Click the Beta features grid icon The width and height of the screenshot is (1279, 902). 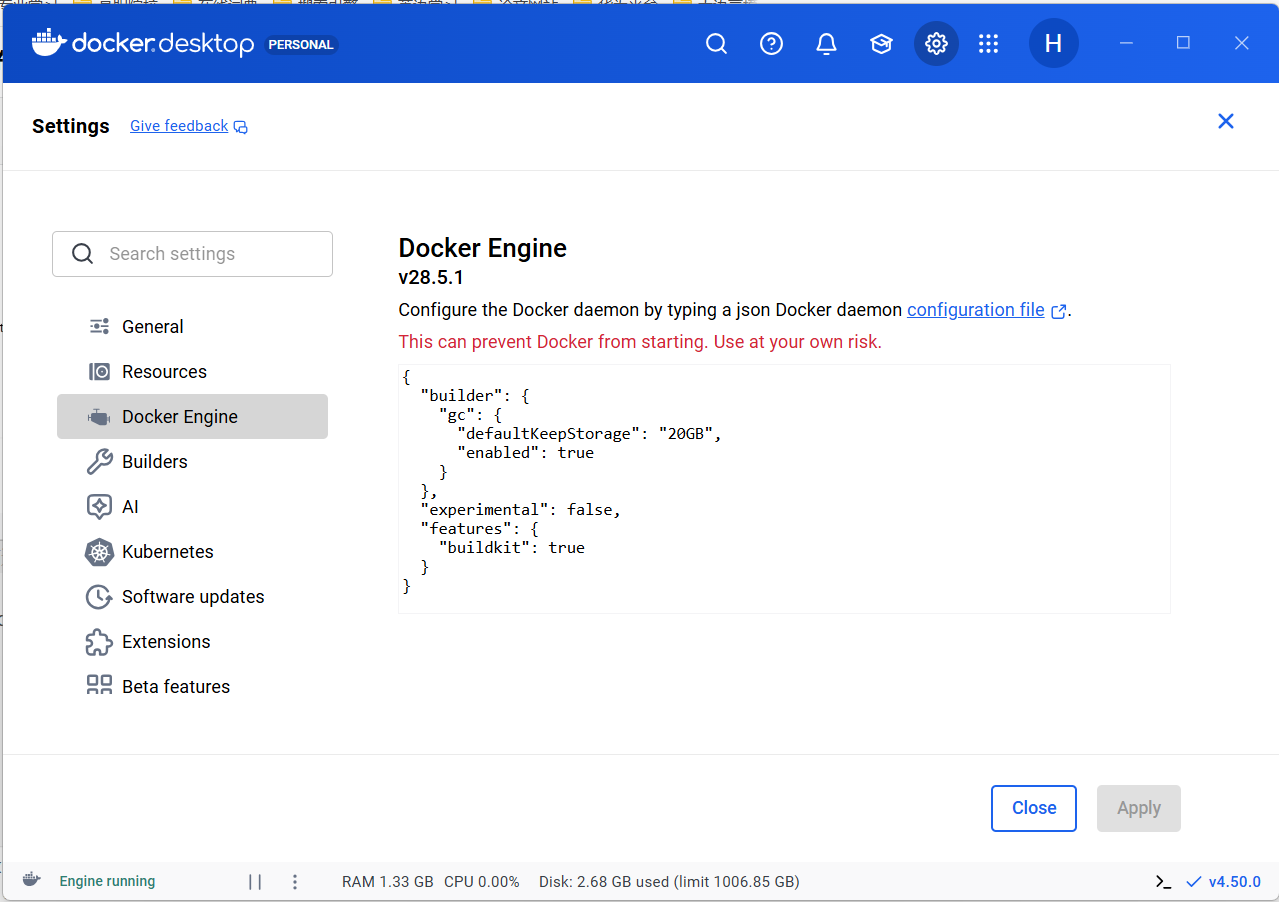coord(99,685)
